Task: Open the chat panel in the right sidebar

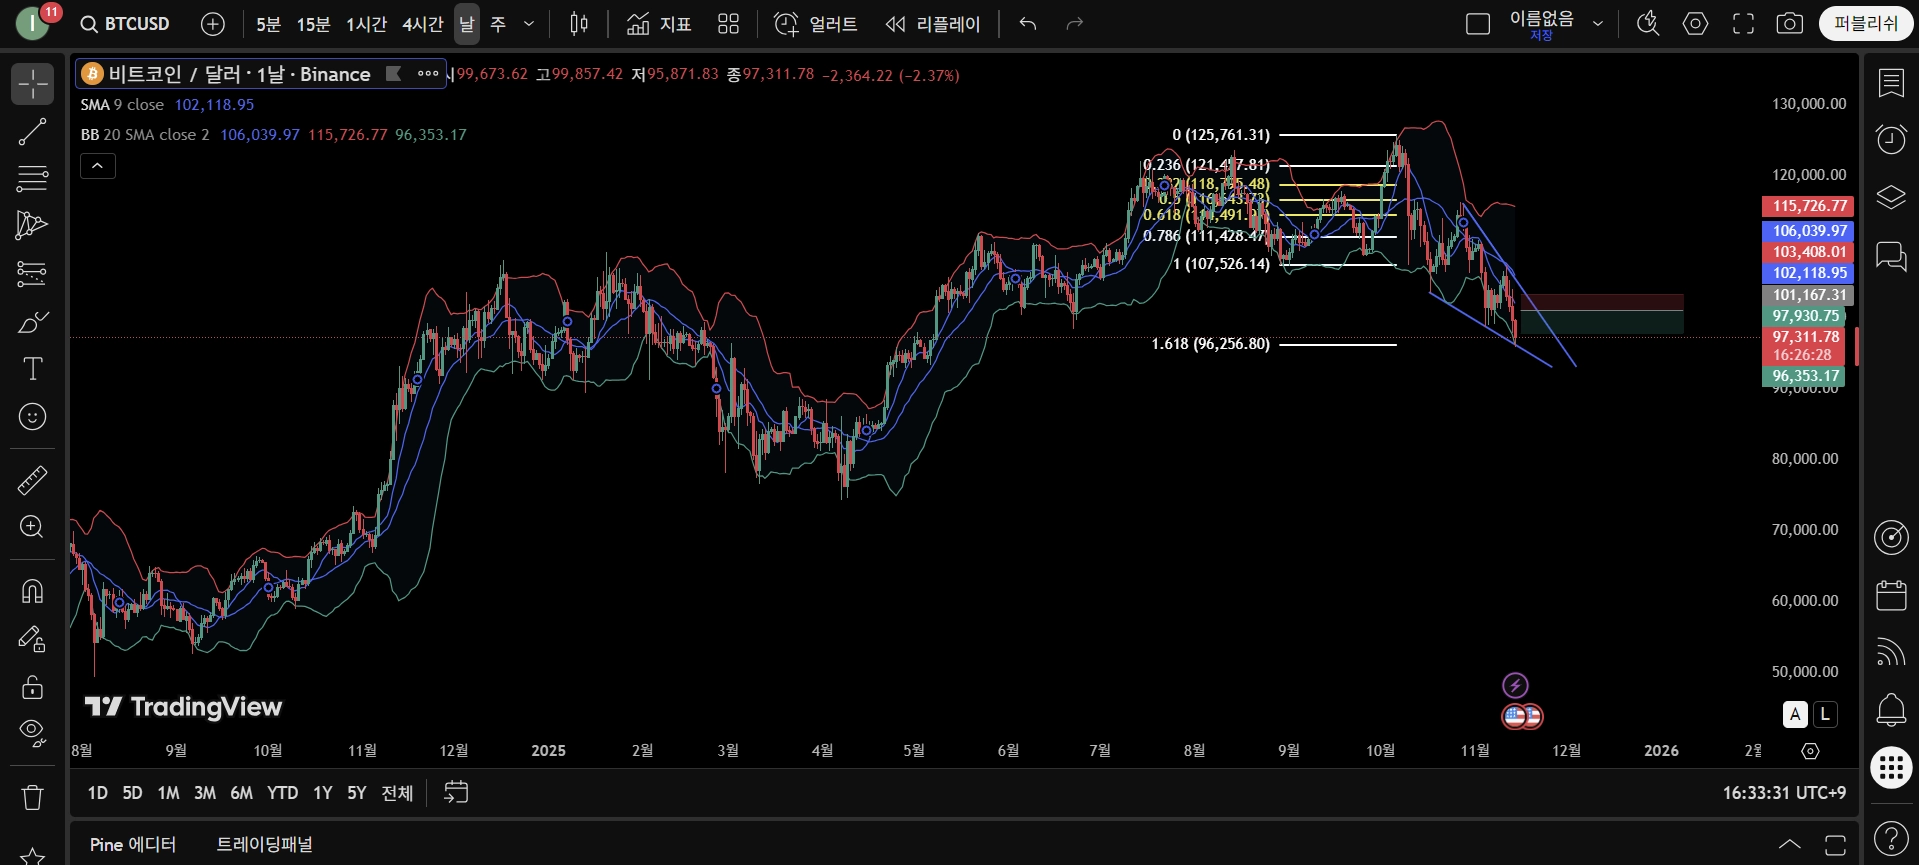Action: click(x=1891, y=256)
